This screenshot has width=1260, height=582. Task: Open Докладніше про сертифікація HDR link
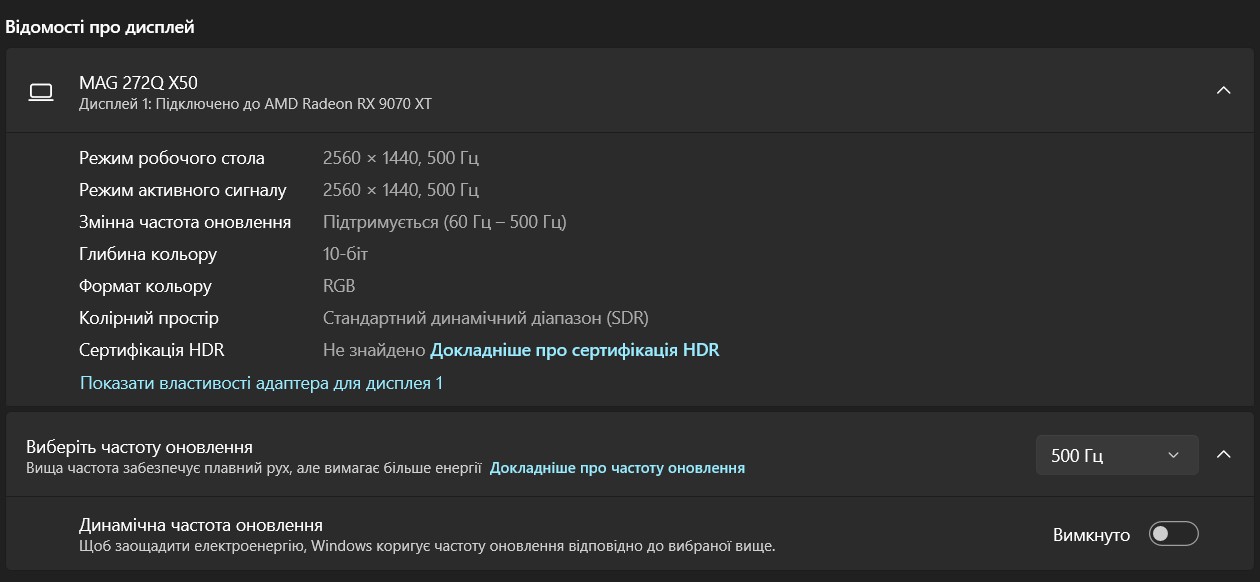pos(574,350)
